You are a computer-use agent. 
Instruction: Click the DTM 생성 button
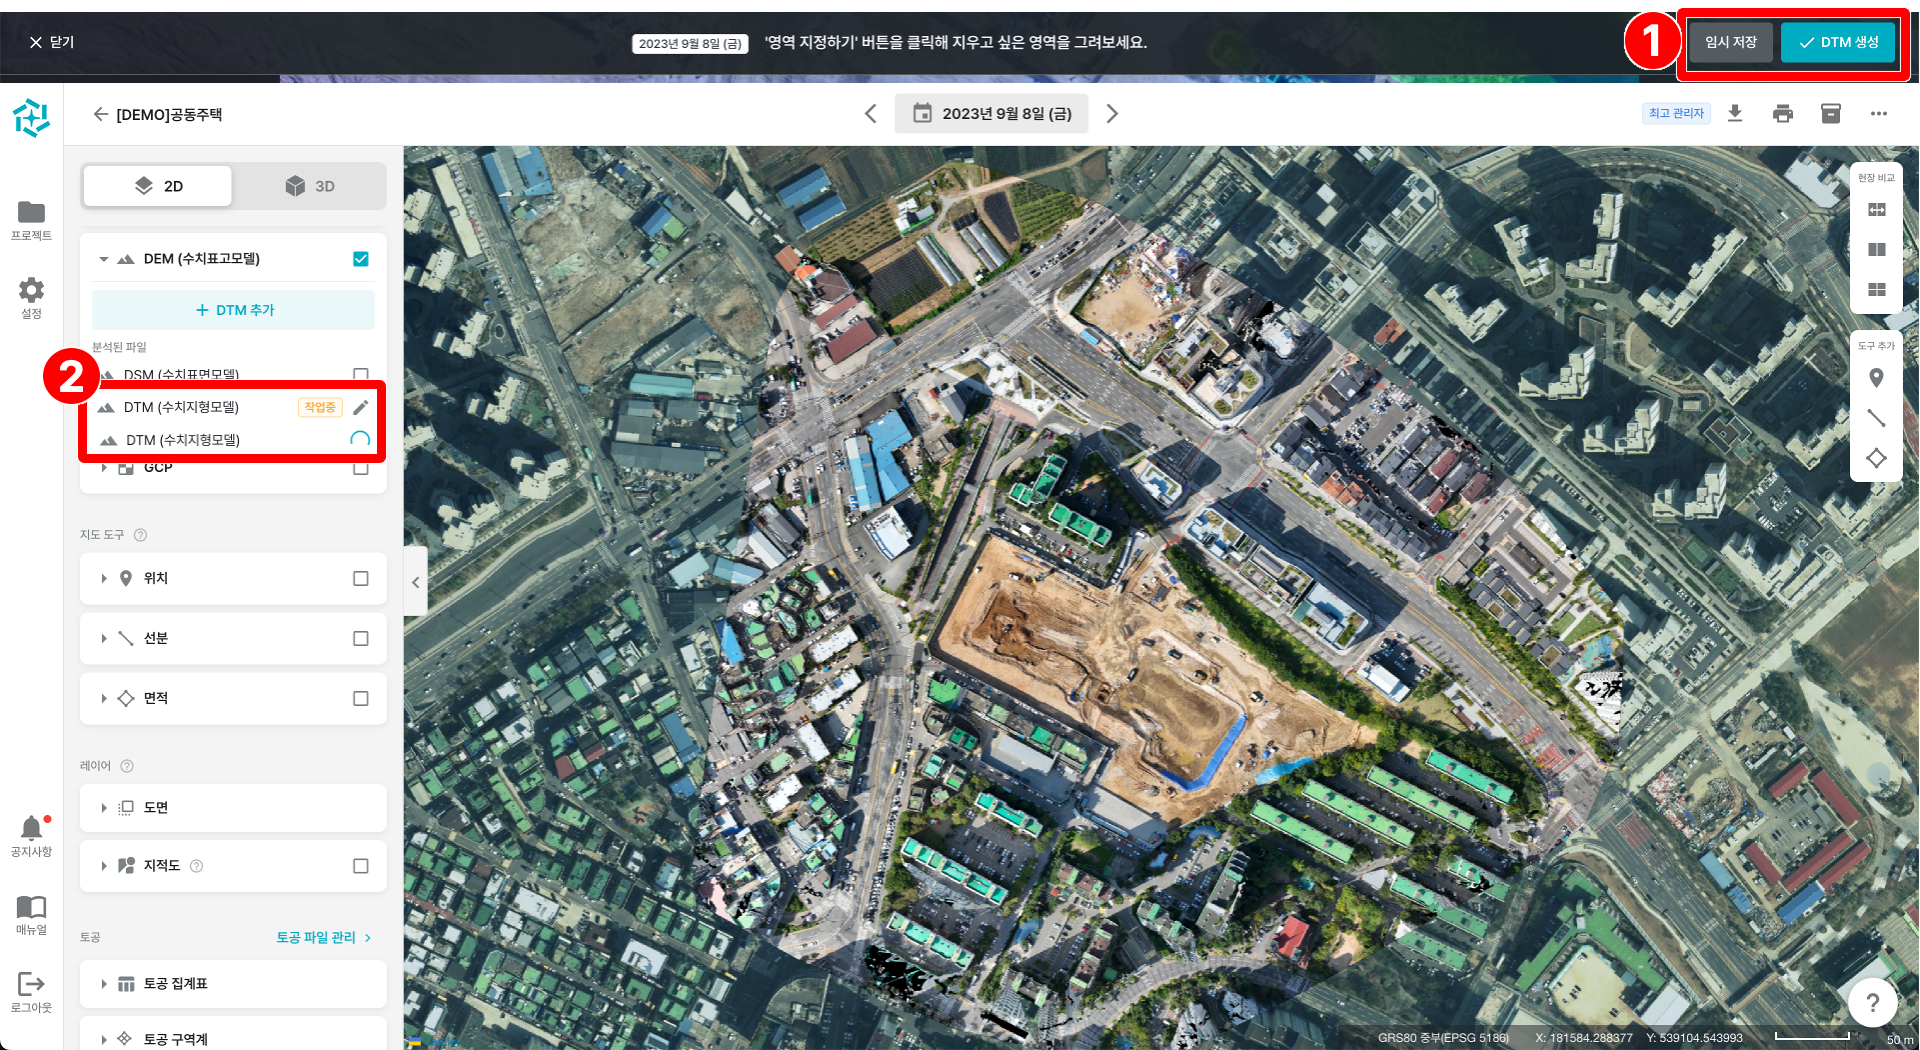click(x=1838, y=42)
